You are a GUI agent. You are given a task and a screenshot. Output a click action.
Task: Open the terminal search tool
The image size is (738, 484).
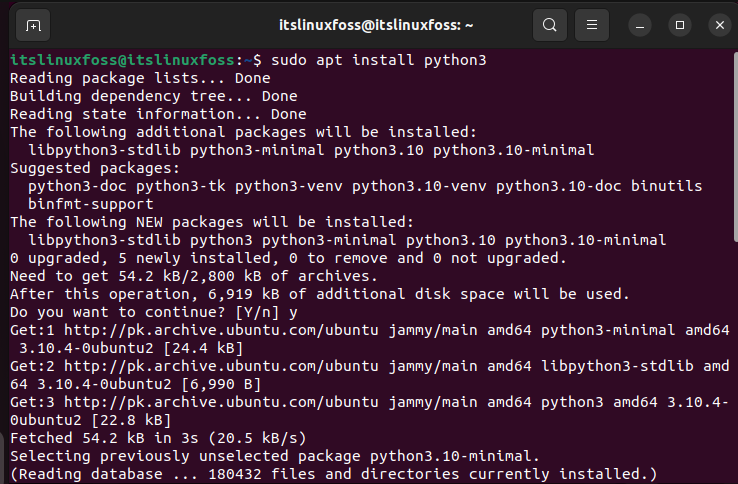[550, 25]
